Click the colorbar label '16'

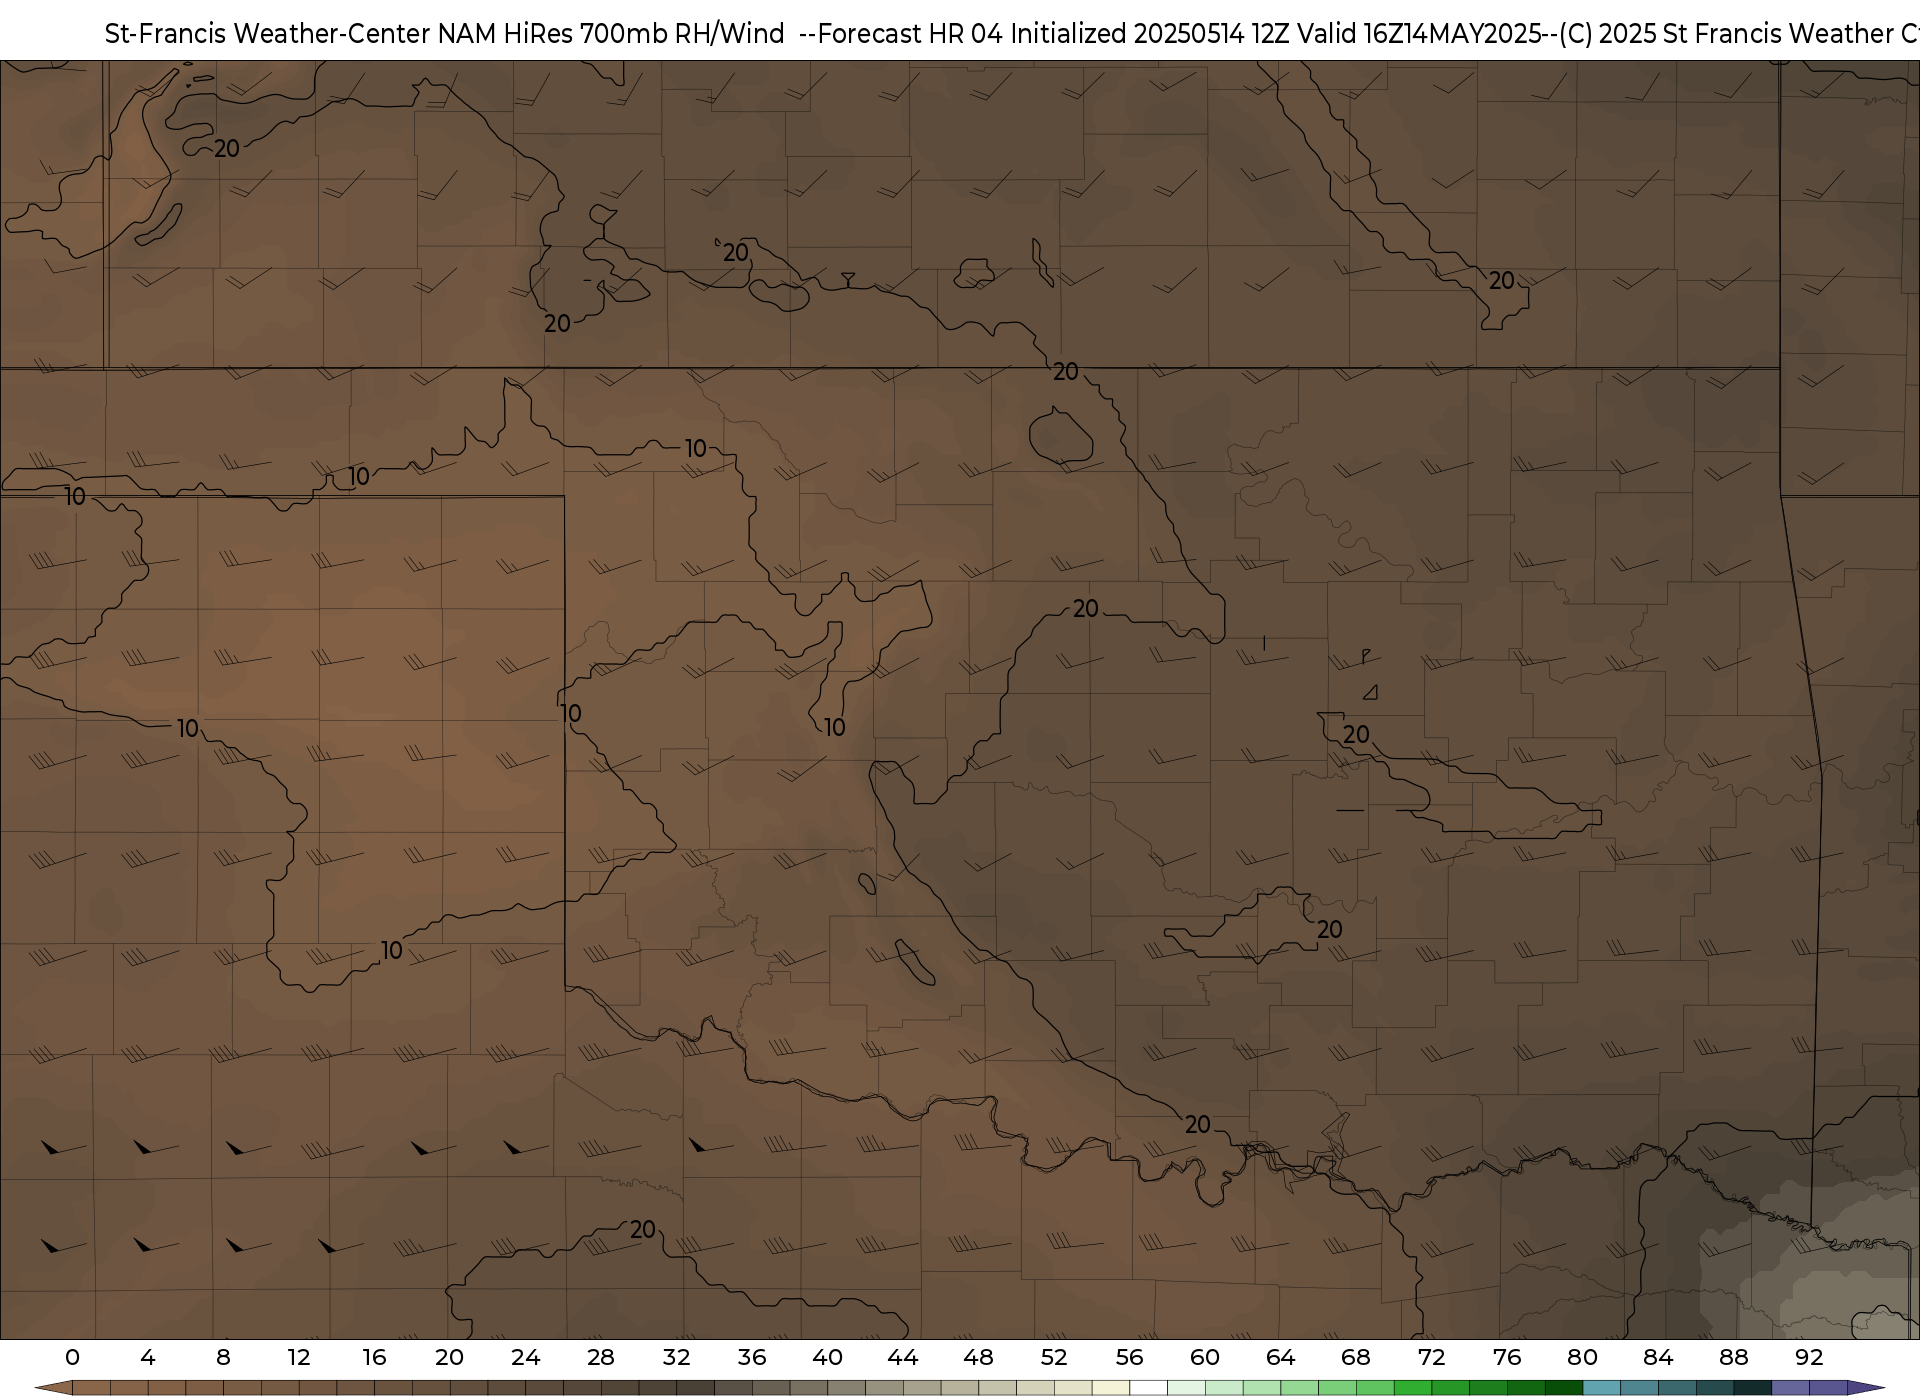tap(374, 1357)
